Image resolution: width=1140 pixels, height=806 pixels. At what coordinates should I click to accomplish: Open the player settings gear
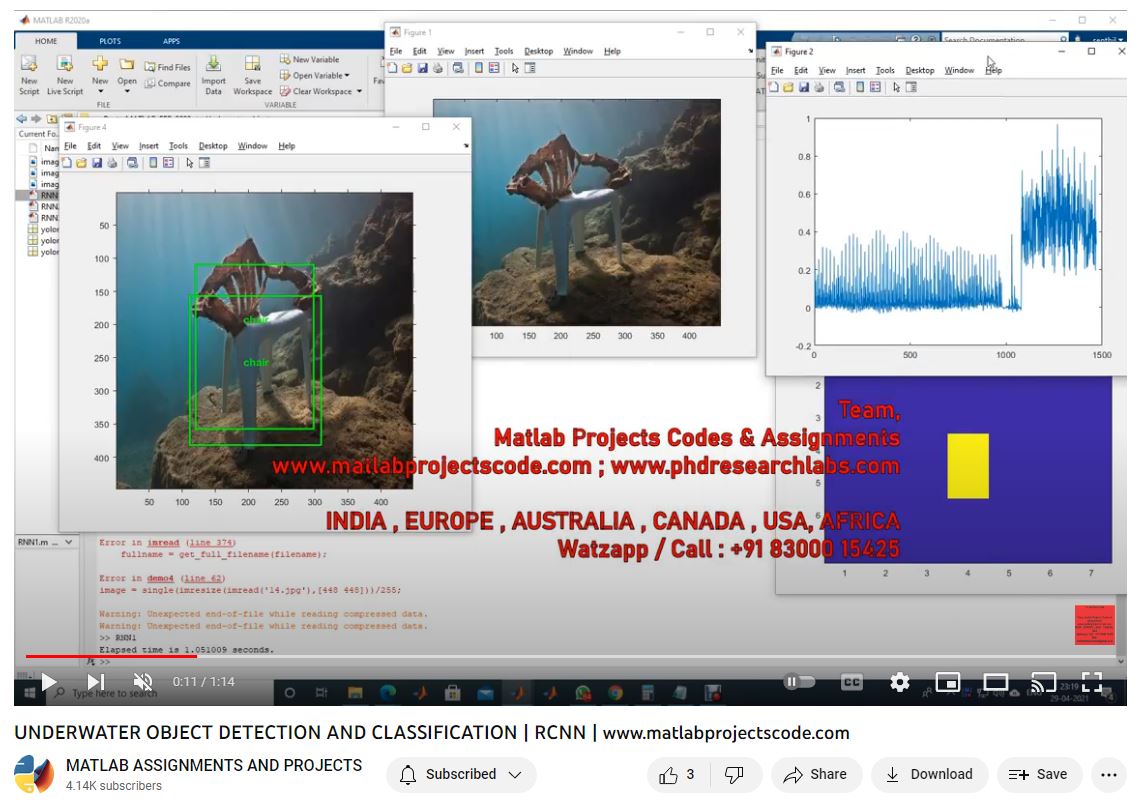pyautogui.click(x=899, y=682)
